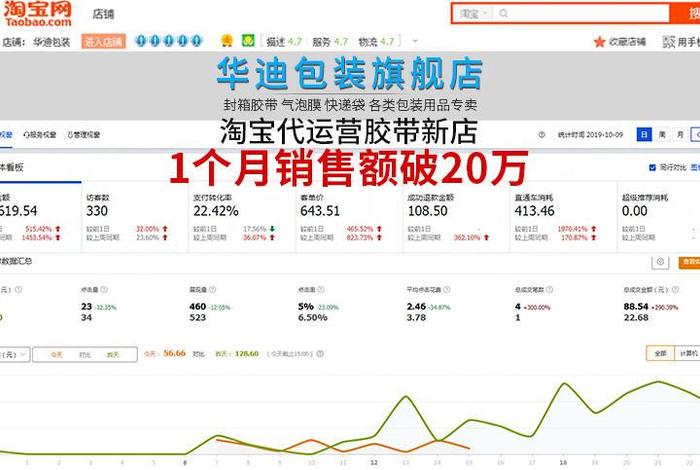Click help icon after 今天截止 note
The height and width of the screenshot is (470, 700).
320,354
